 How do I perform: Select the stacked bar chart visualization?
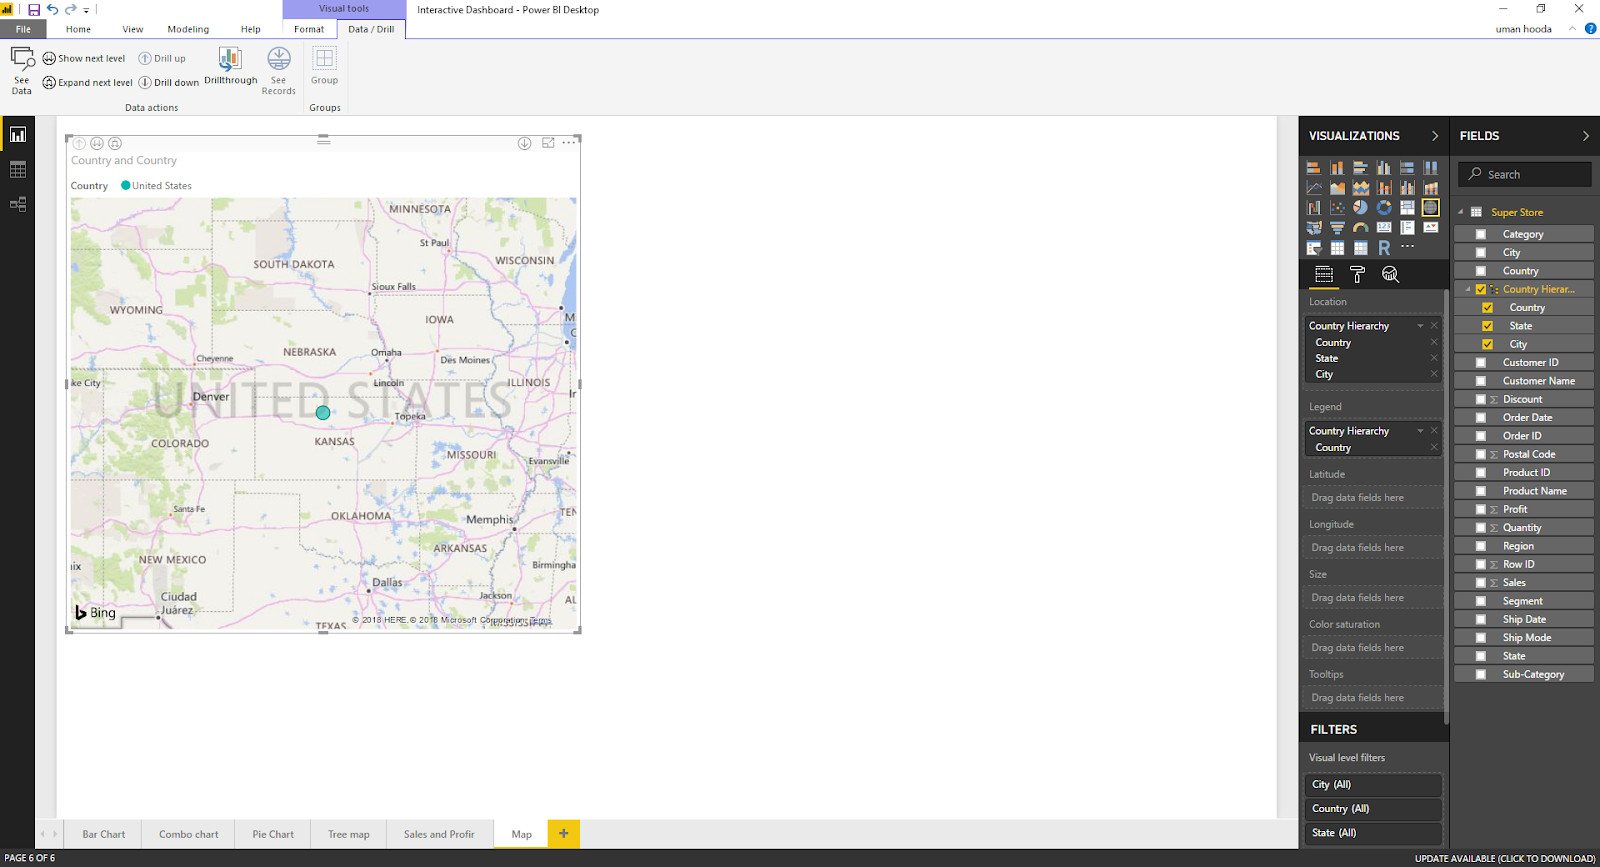[1314, 168]
